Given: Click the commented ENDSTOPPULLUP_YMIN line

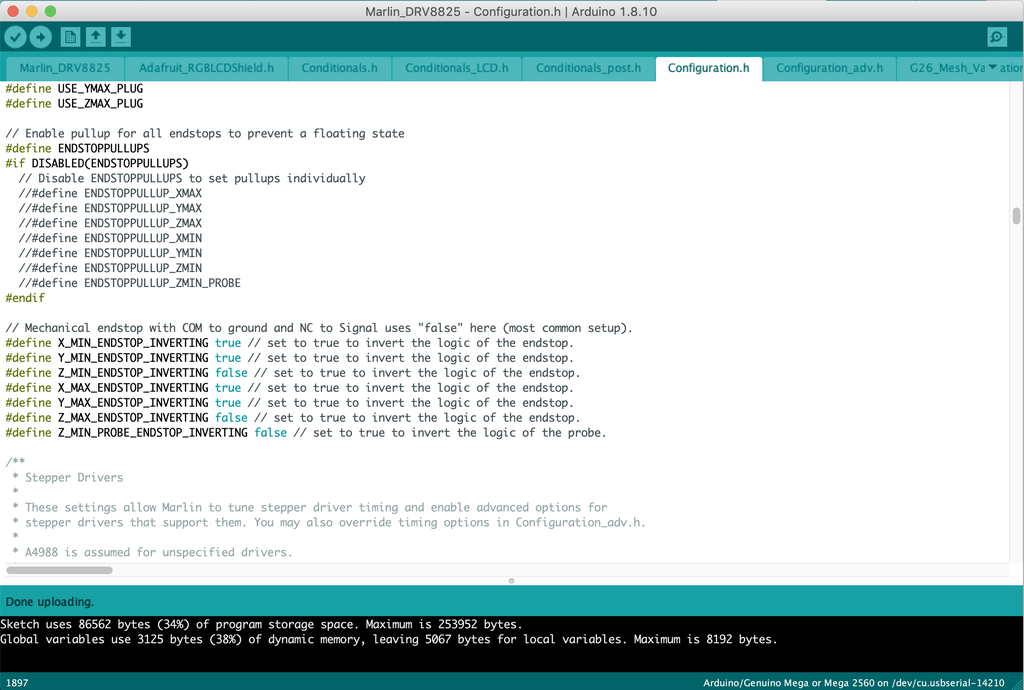Looking at the screenshot, I should pyautogui.click(x=110, y=253).
